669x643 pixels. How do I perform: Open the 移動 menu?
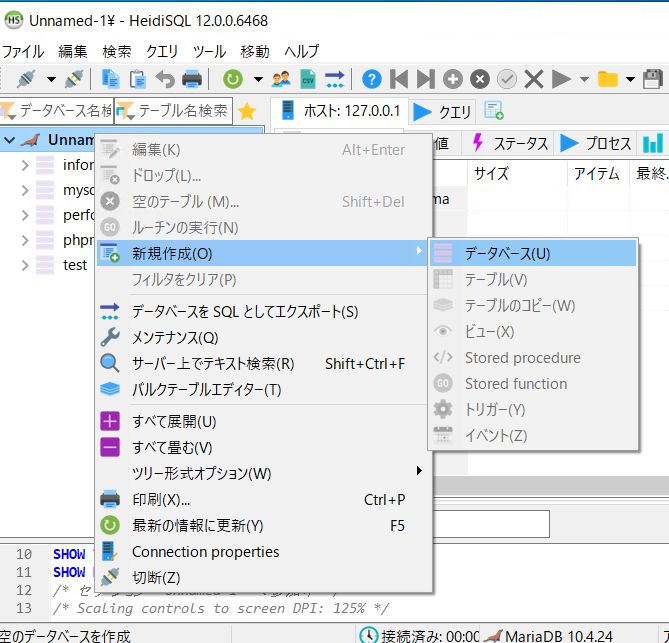255,52
